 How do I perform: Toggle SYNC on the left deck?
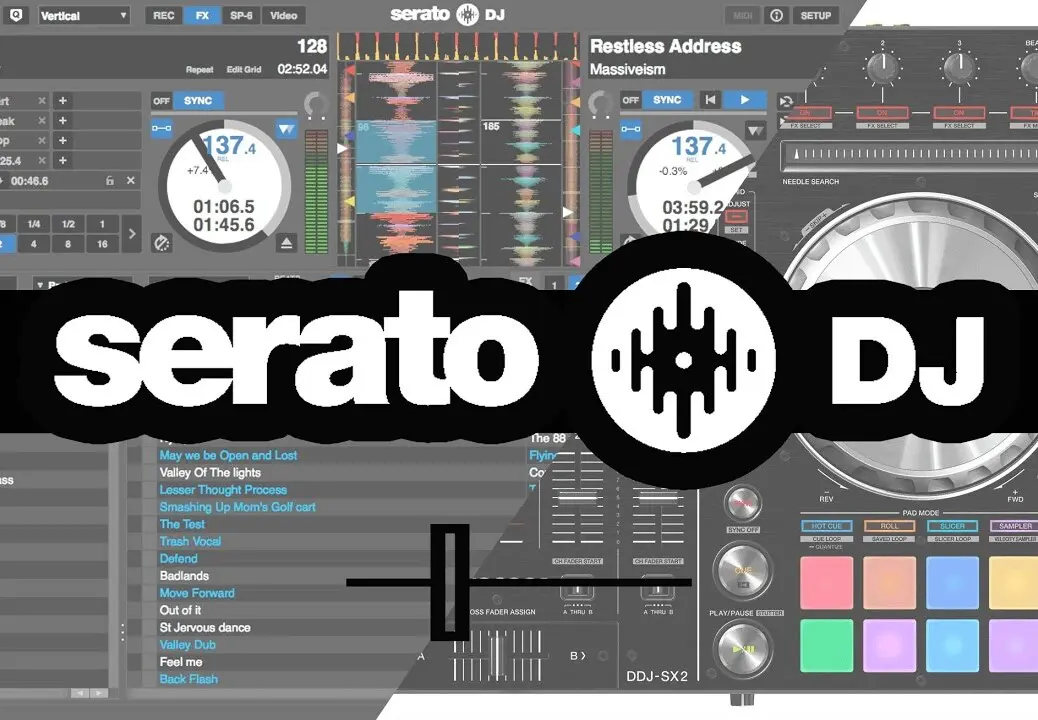click(198, 101)
